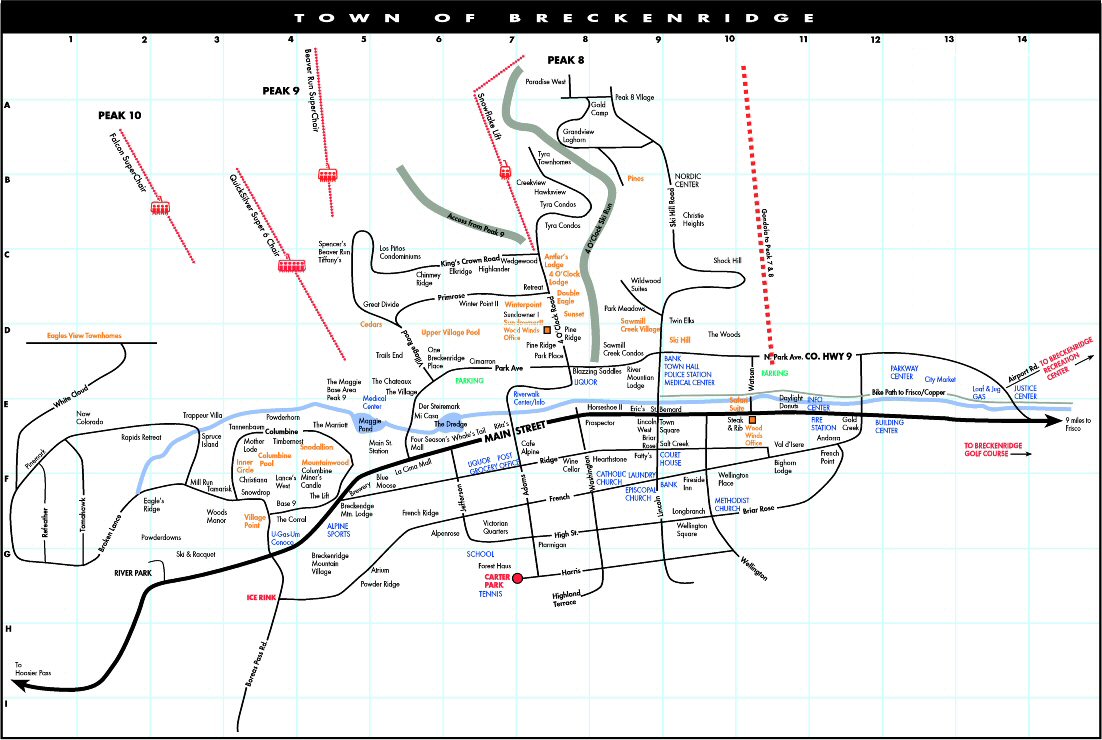
Task: Click the red dotted Gondola line
Action: pos(756,200)
